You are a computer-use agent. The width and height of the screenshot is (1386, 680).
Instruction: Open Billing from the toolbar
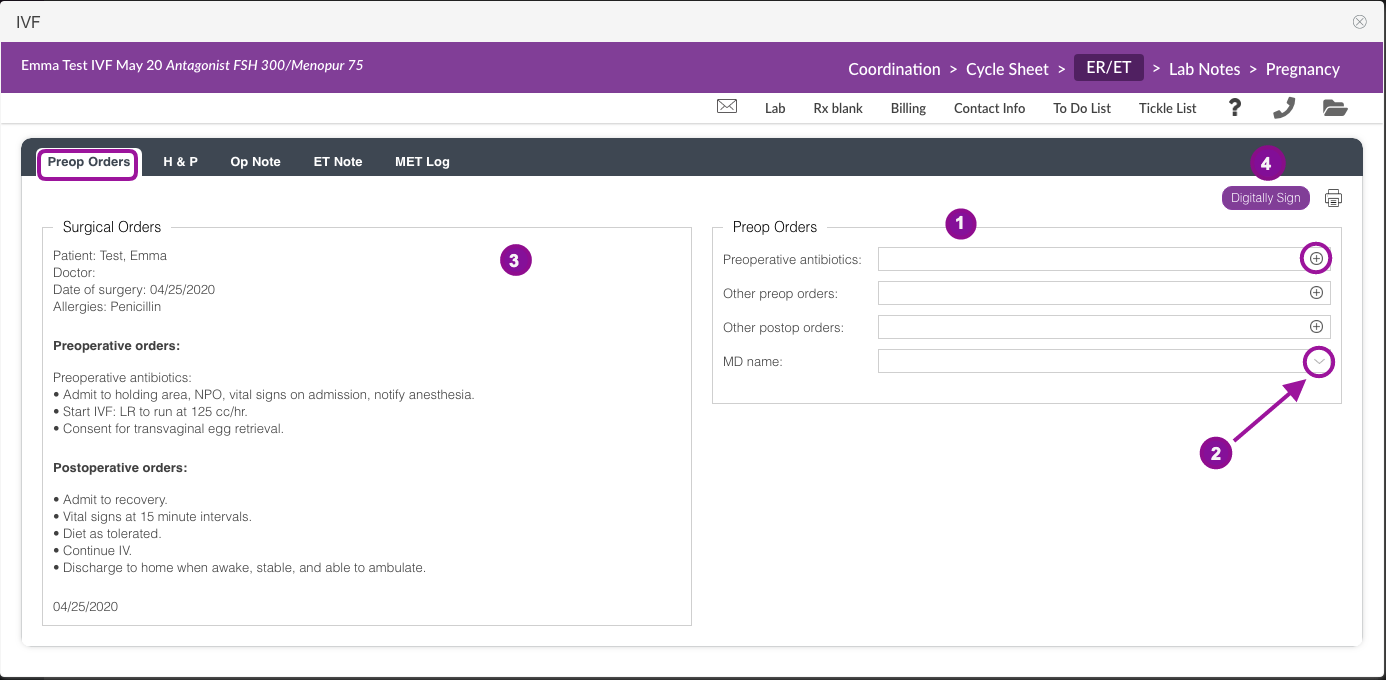[x=908, y=108]
